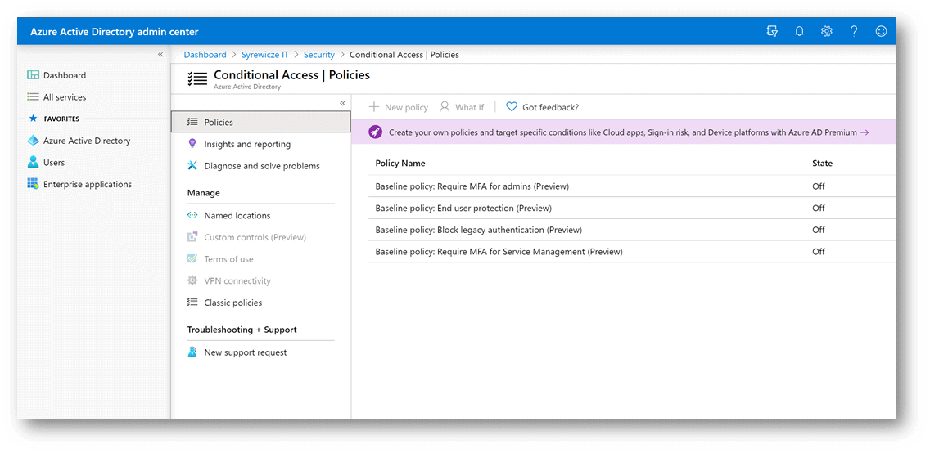930x453 pixels.
Task: Click the Security breadcrumb link
Action: click(x=319, y=55)
